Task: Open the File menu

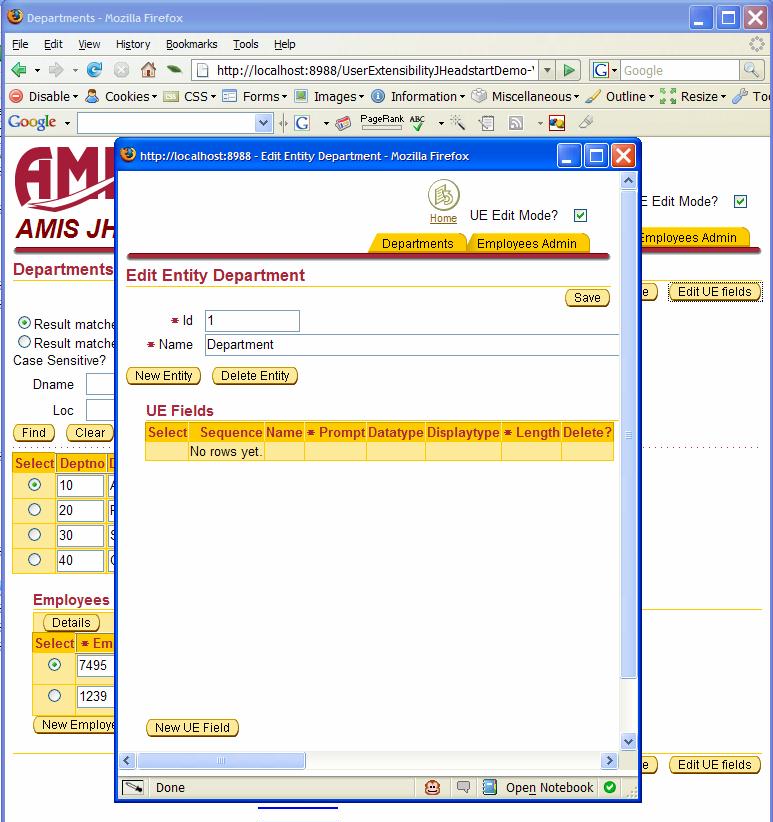Action: click(20, 44)
